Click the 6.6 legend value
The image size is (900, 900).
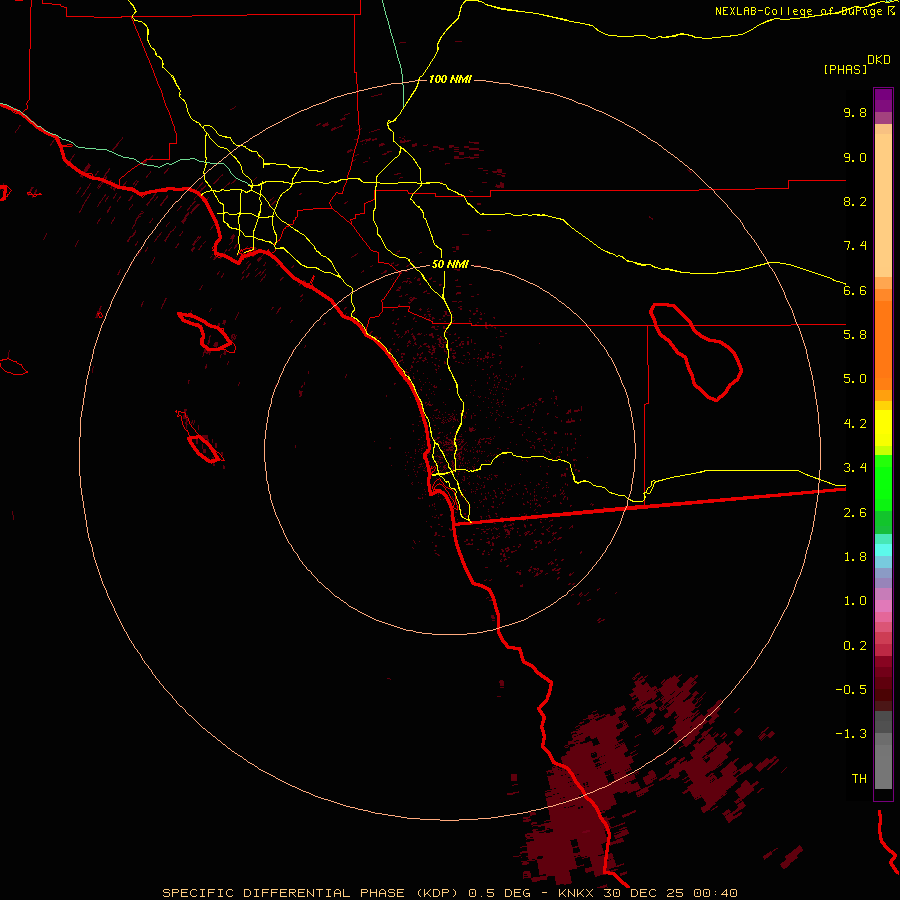coord(855,290)
